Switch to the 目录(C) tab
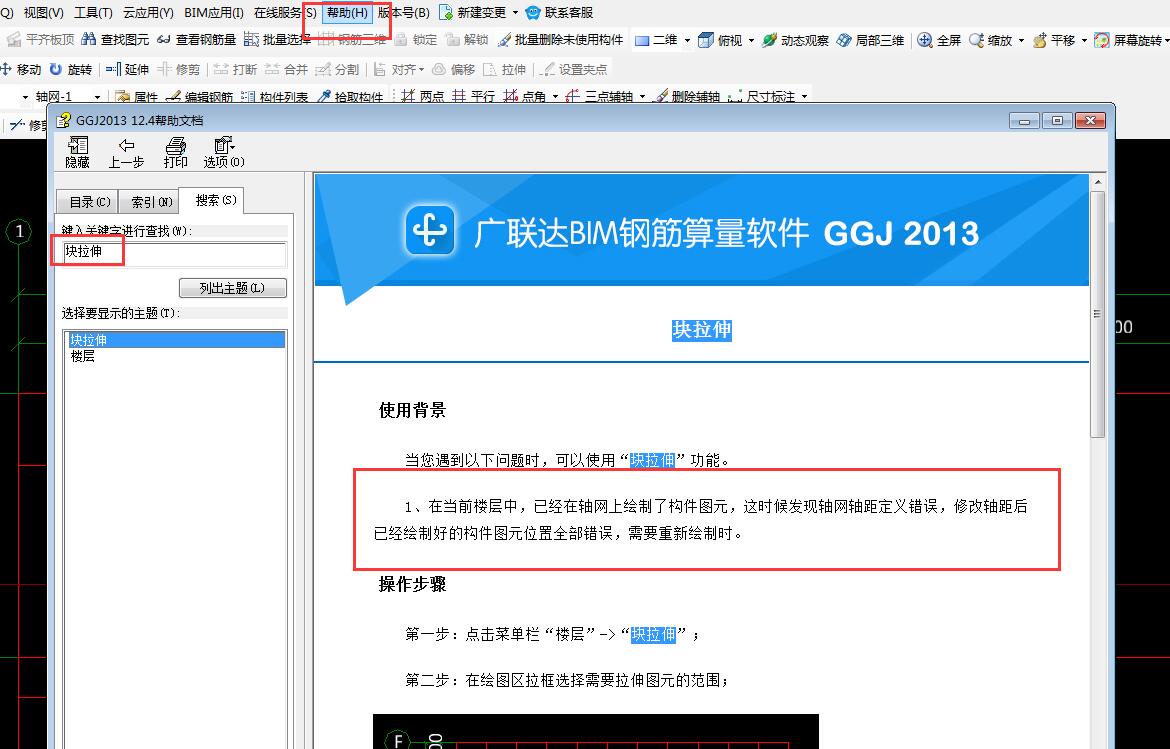This screenshot has height=749, width=1170. click(90, 202)
